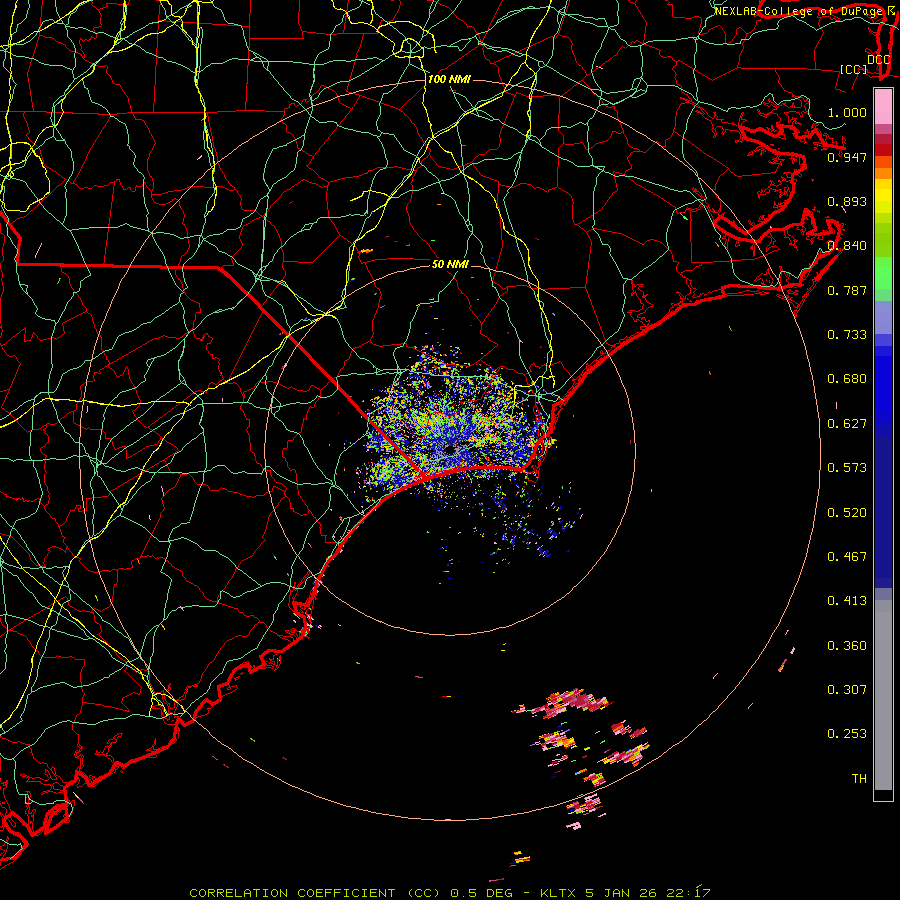This screenshot has height=900, width=900.
Task: Select the 0.733 scale value
Action: (x=847, y=335)
